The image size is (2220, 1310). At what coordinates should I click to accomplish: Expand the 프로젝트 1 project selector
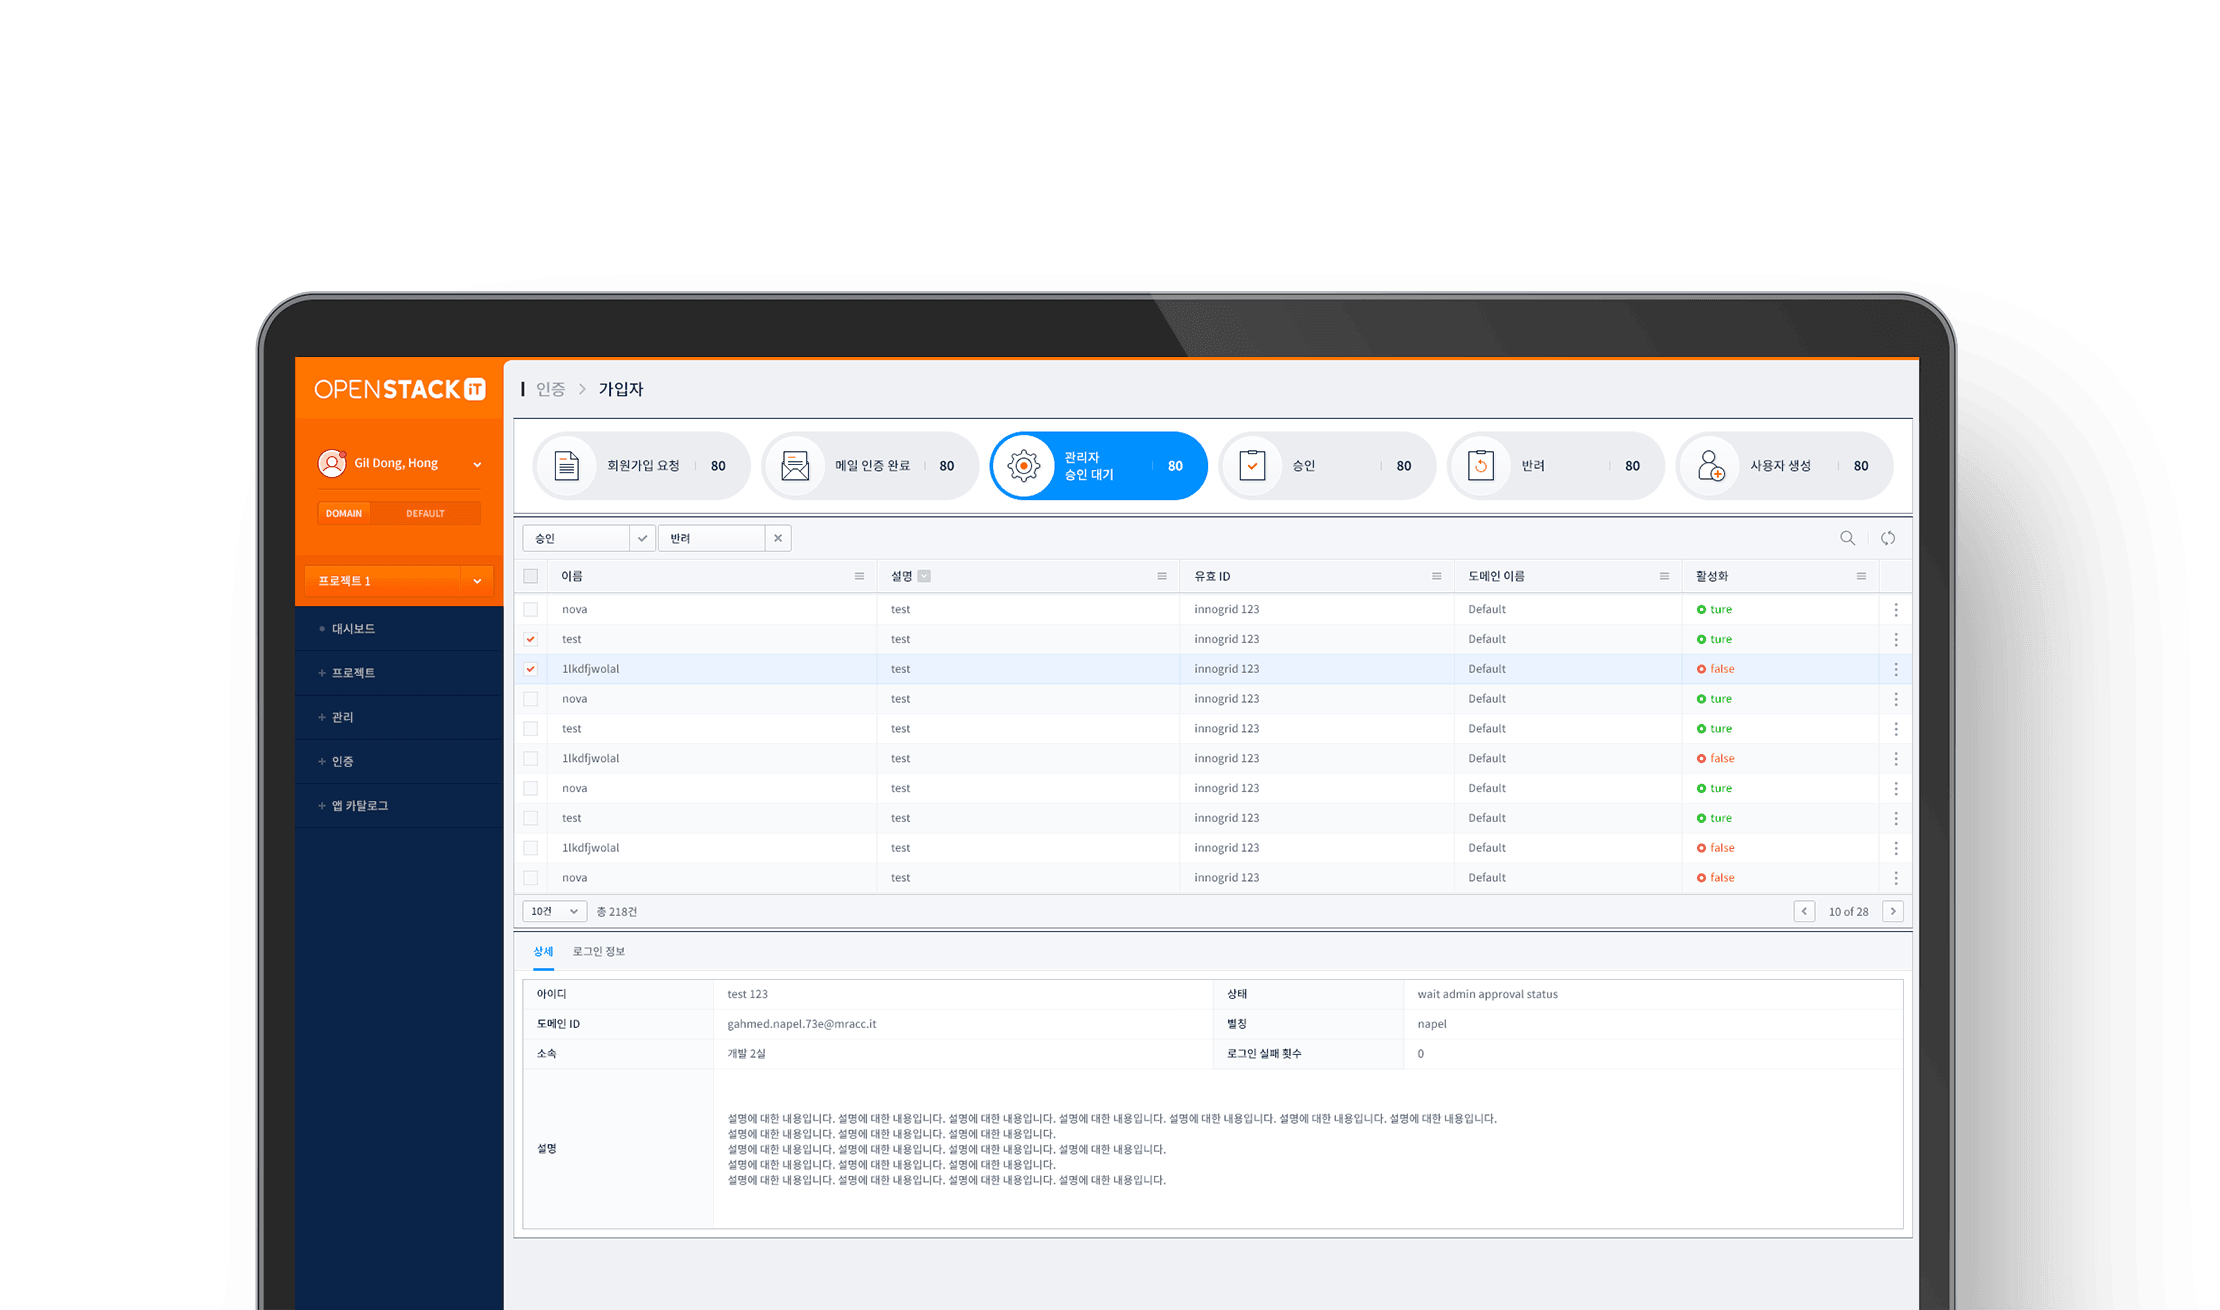477,581
